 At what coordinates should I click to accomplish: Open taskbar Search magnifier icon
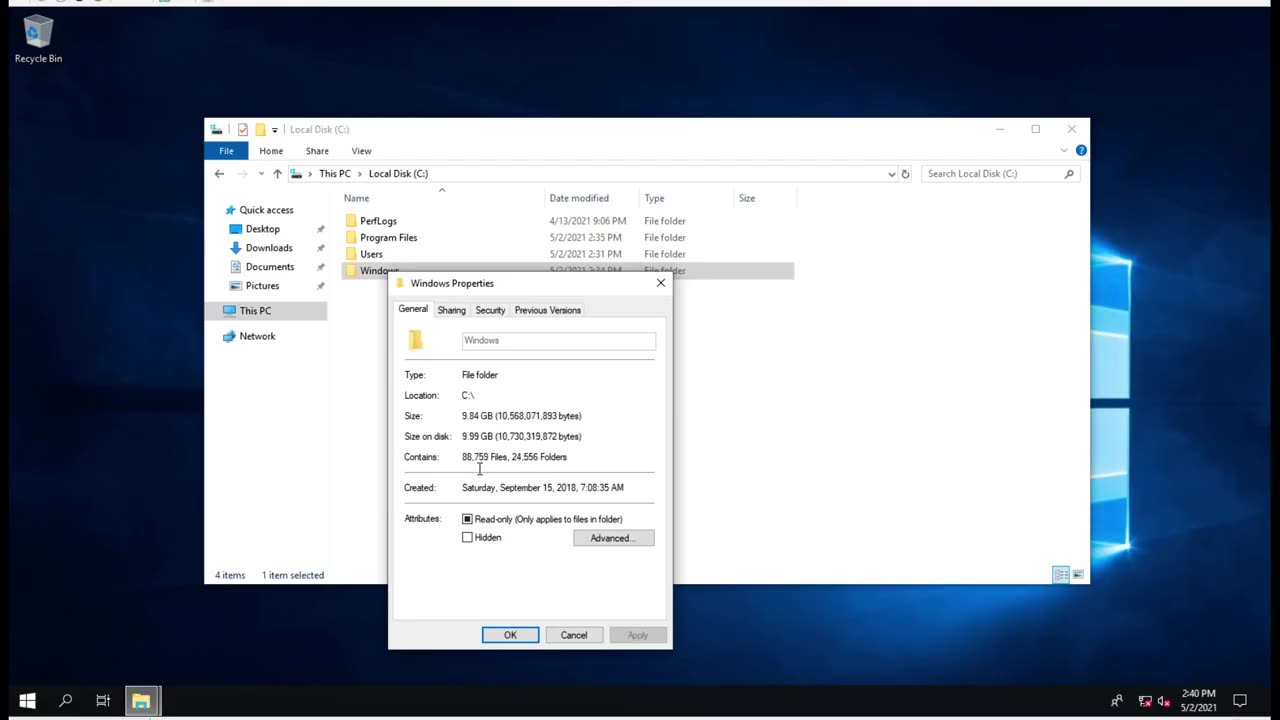tap(65, 701)
